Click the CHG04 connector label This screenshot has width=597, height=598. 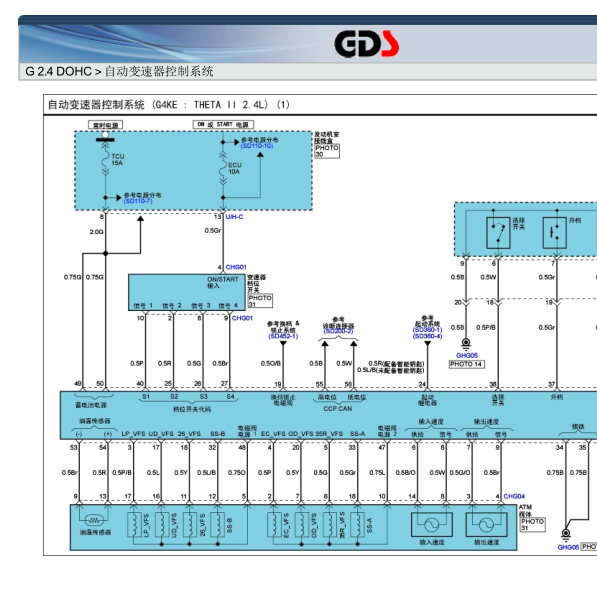(514, 496)
